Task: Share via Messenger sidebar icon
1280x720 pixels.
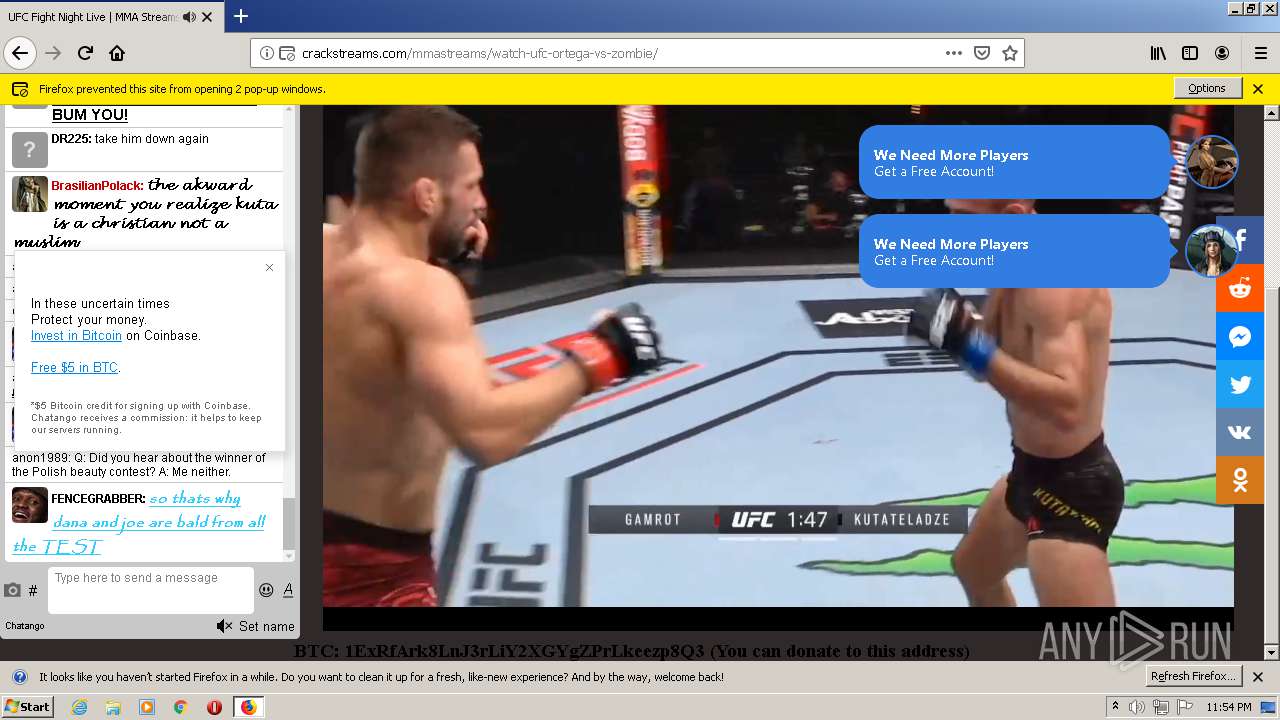Action: [1240, 336]
